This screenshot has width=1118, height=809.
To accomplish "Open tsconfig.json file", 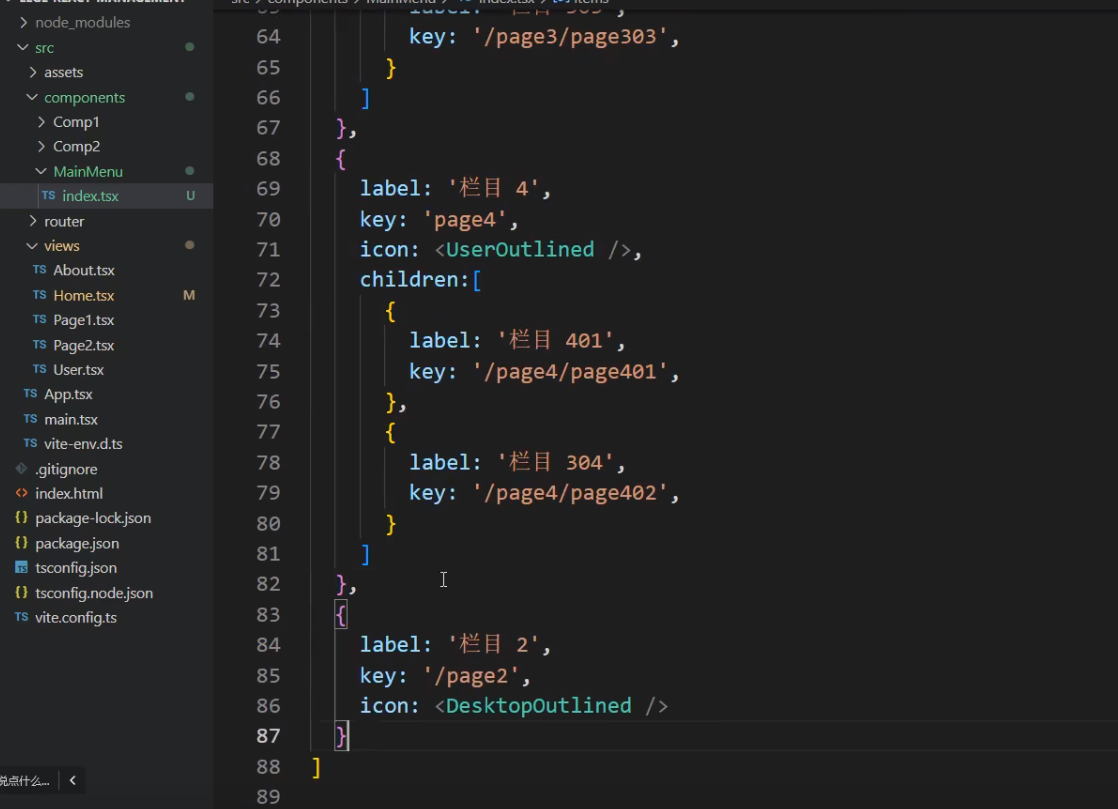I will [76, 568].
